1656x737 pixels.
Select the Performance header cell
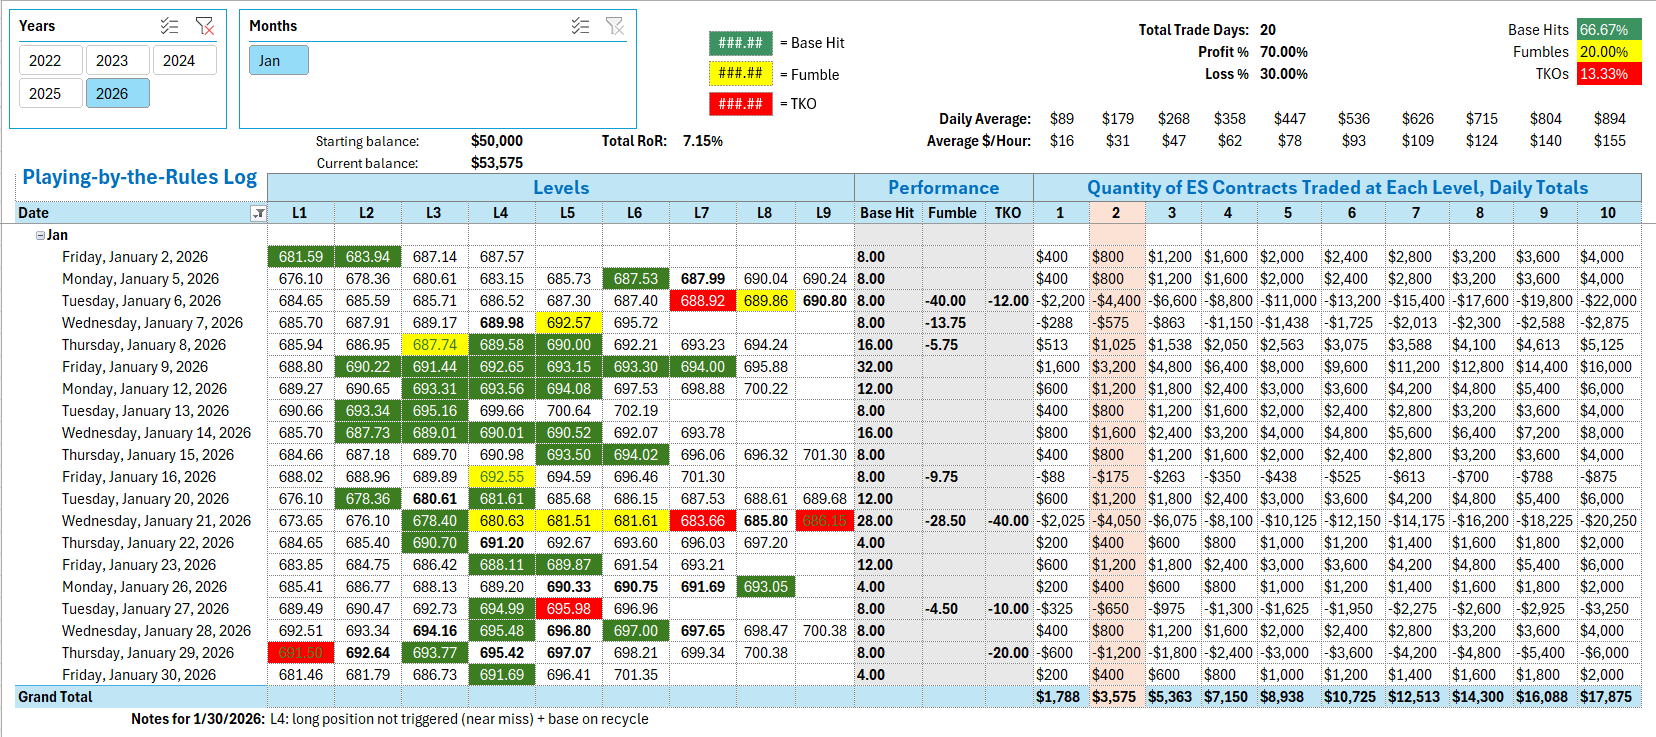pos(943,188)
